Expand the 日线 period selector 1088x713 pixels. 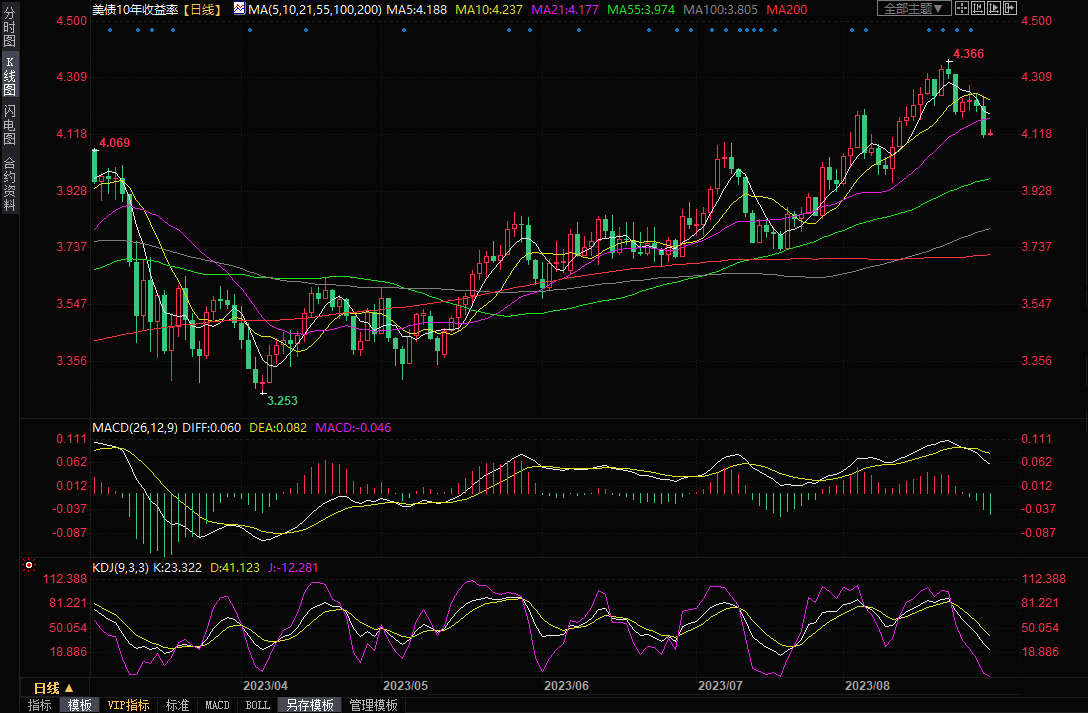pos(53,688)
